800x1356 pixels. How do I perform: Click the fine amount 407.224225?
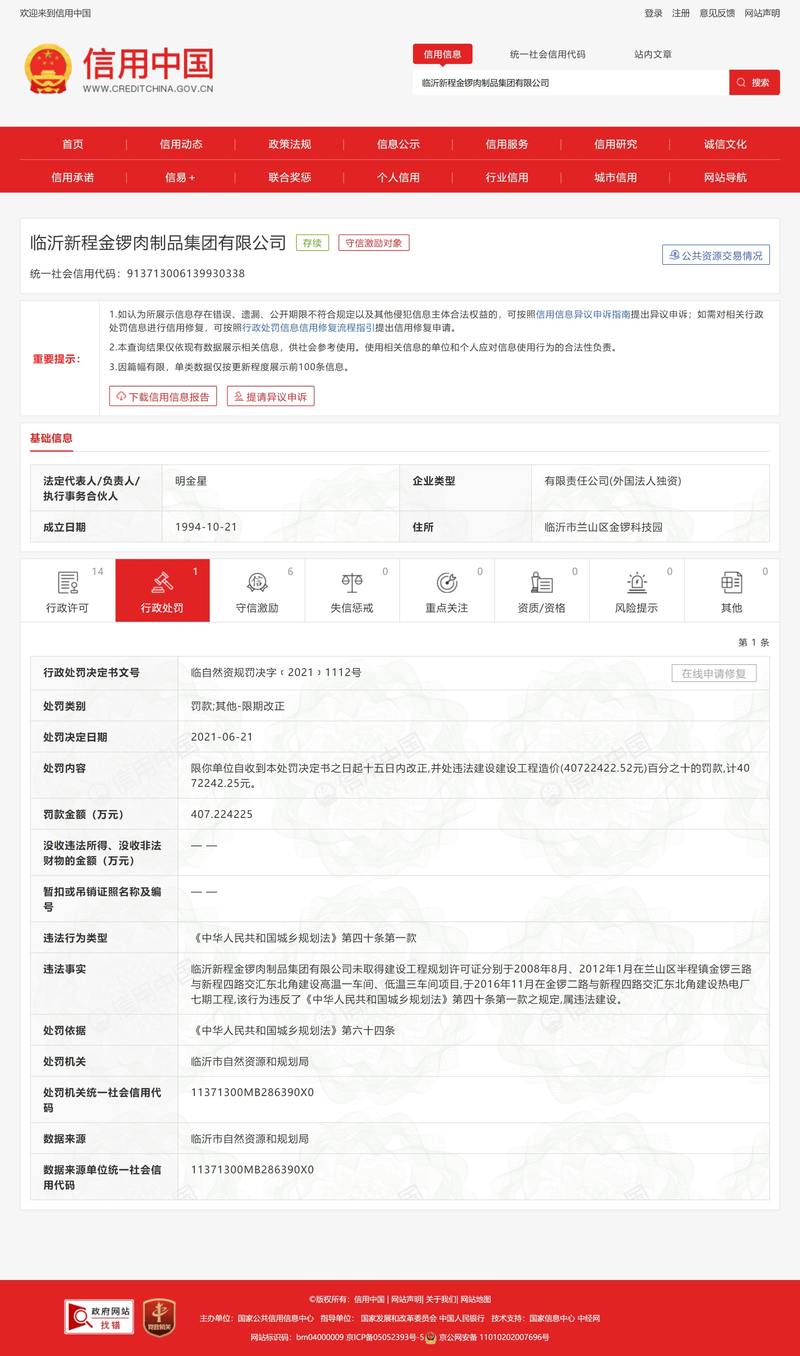click(x=221, y=814)
